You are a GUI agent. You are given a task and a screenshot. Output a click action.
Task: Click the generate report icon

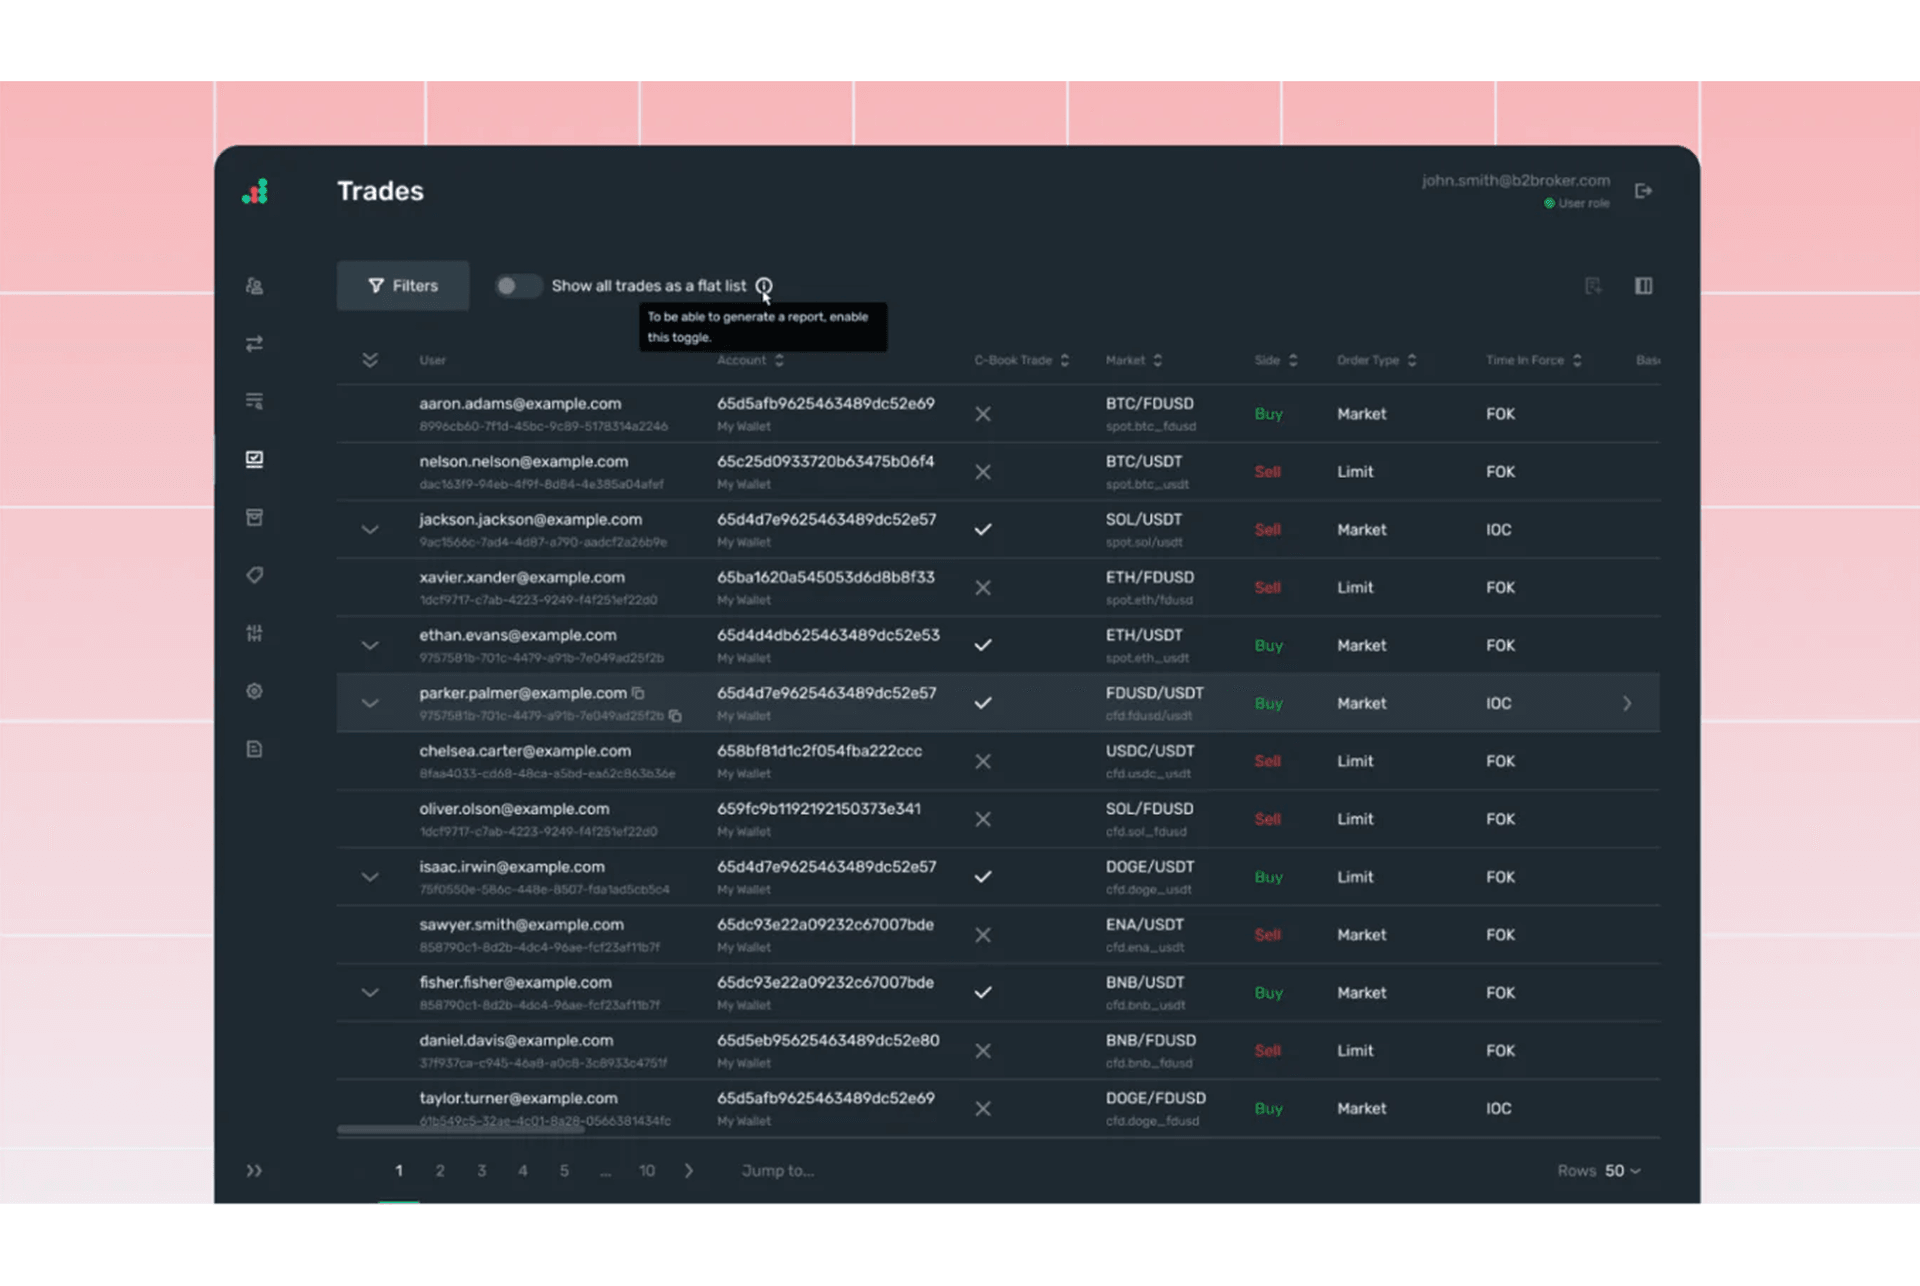pyautogui.click(x=1593, y=286)
